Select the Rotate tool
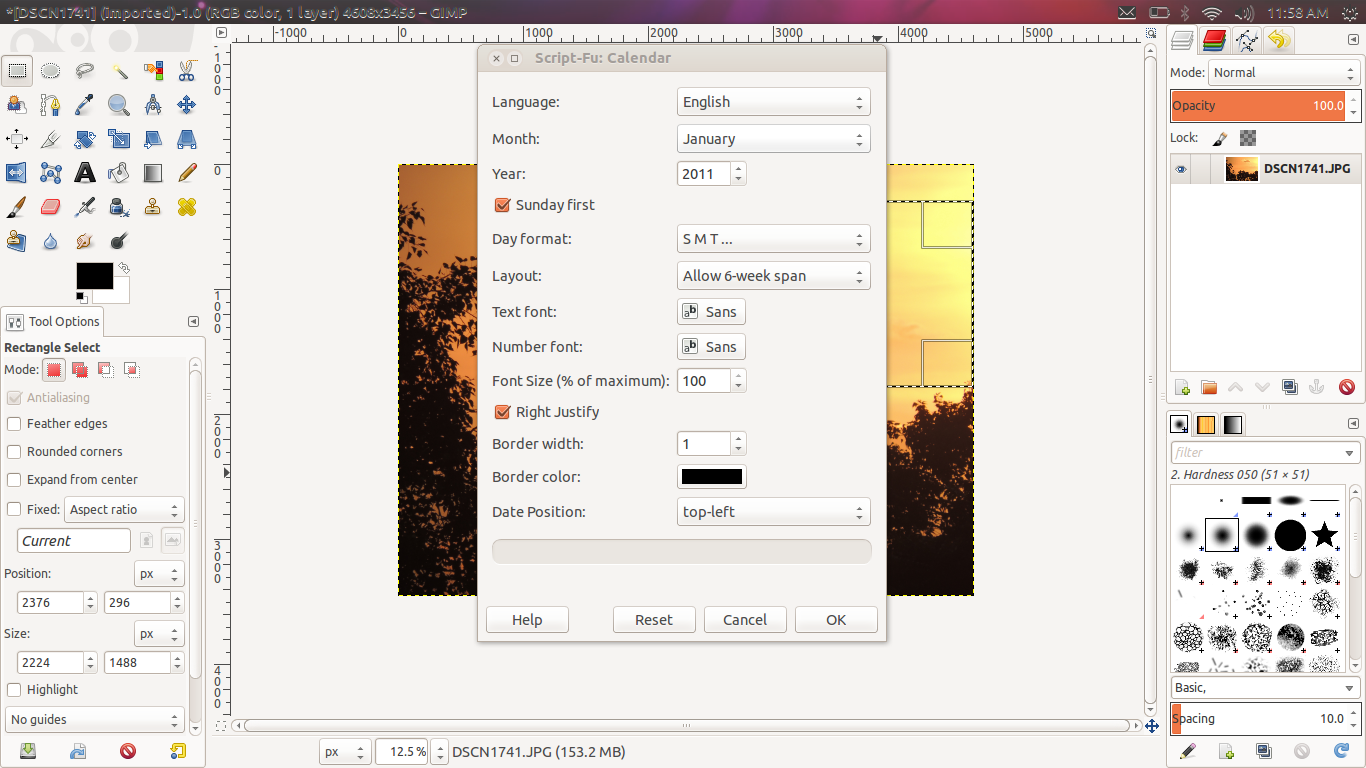The width and height of the screenshot is (1366, 768). 85,139
